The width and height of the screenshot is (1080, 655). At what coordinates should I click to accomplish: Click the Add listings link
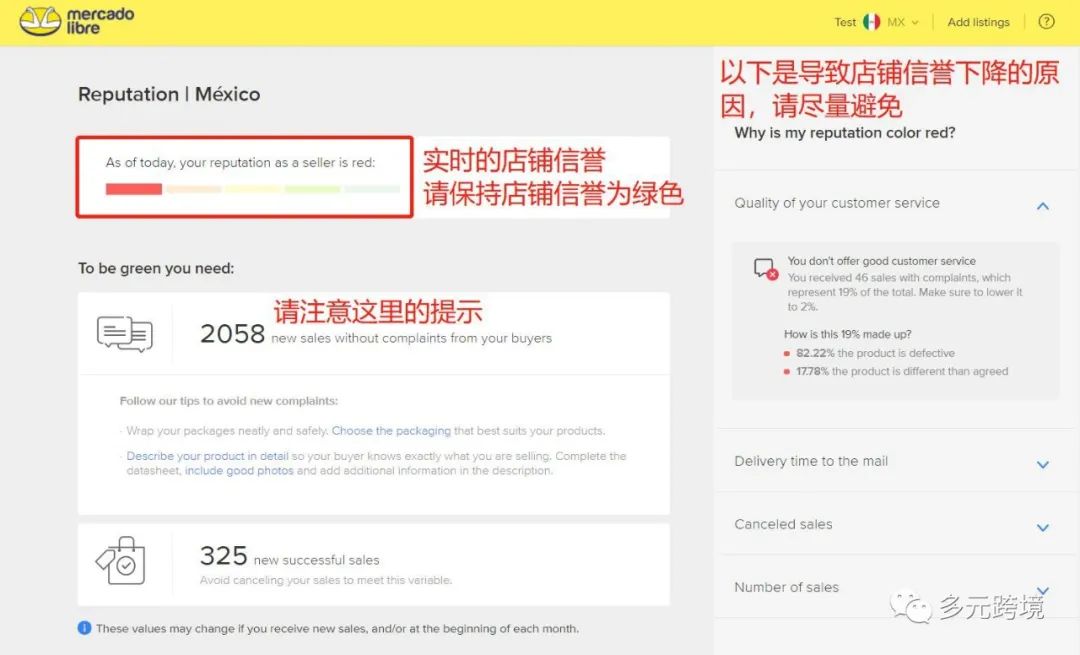(x=978, y=21)
